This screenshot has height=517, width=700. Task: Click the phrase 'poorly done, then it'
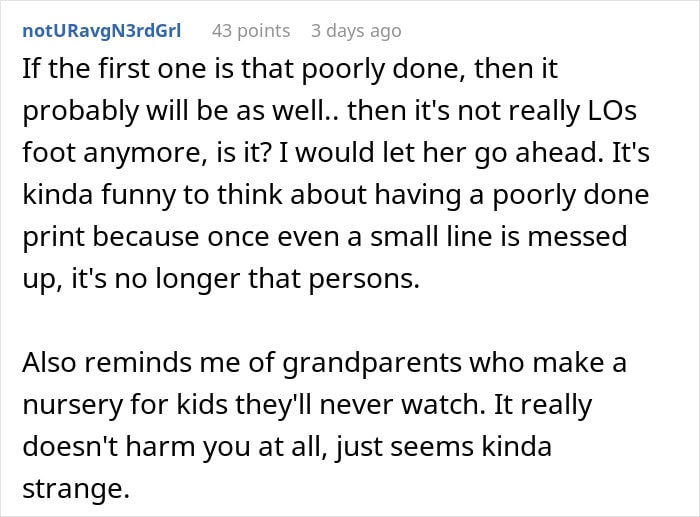[x=429, y=69]
